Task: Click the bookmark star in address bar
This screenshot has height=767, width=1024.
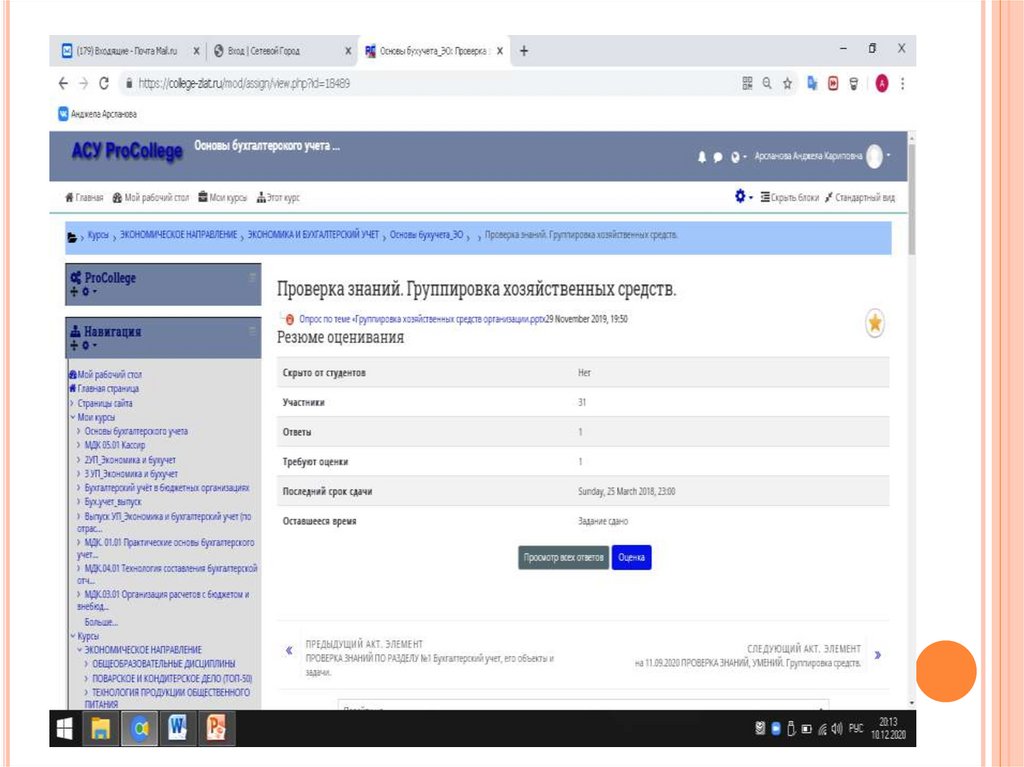Action: coord(789,84)
